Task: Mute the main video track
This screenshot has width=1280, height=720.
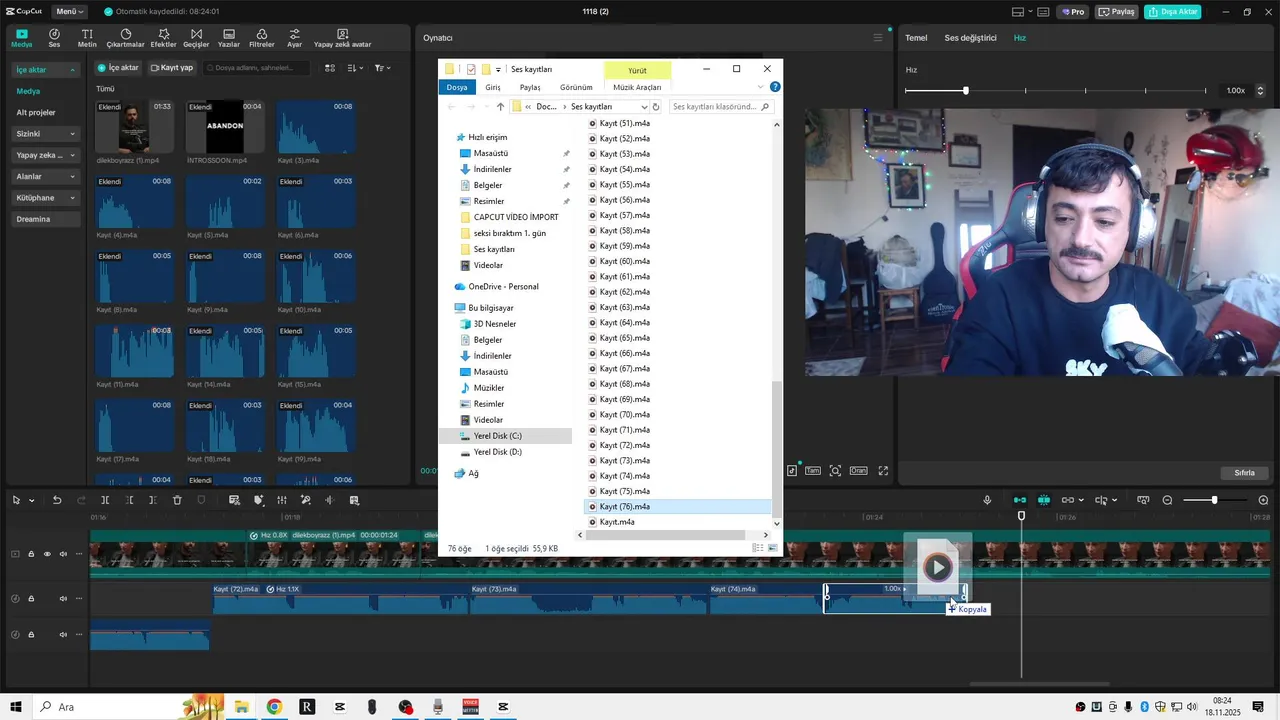Action: click(63, 554)
